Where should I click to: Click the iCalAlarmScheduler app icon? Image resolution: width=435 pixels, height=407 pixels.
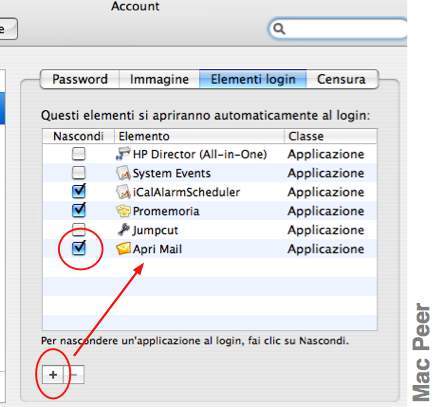[x=123, y=192]
